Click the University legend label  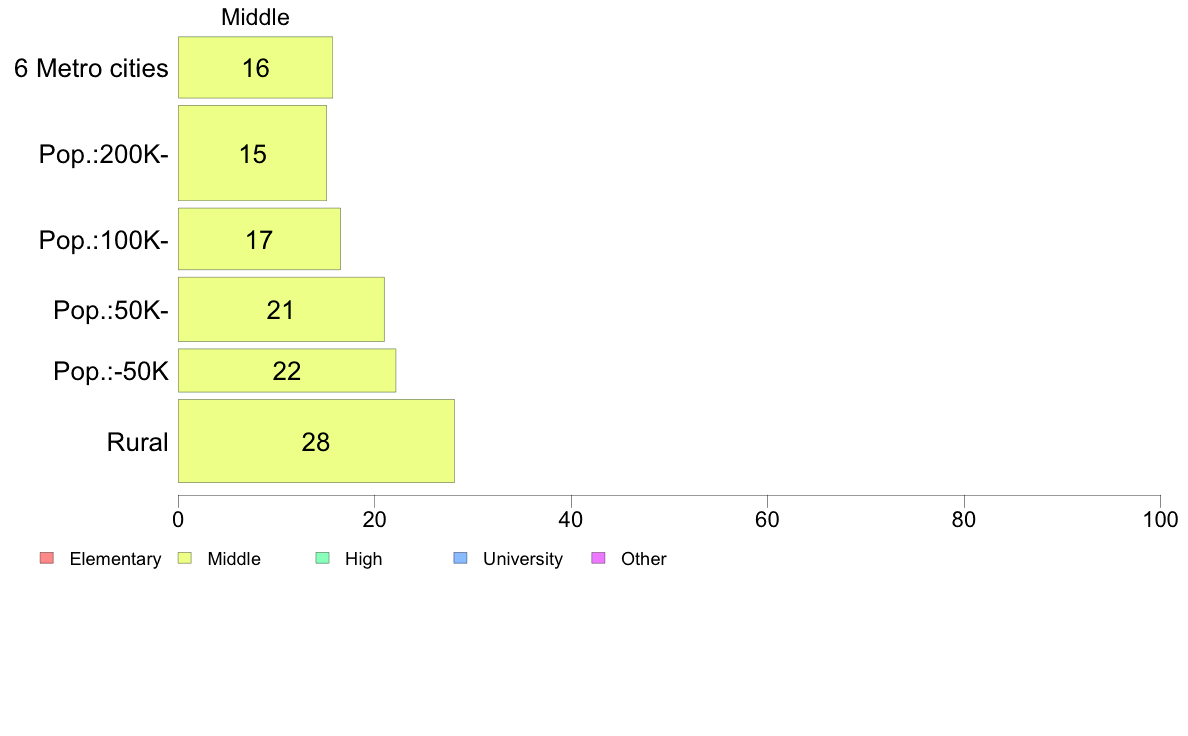(x=523, y=559)
